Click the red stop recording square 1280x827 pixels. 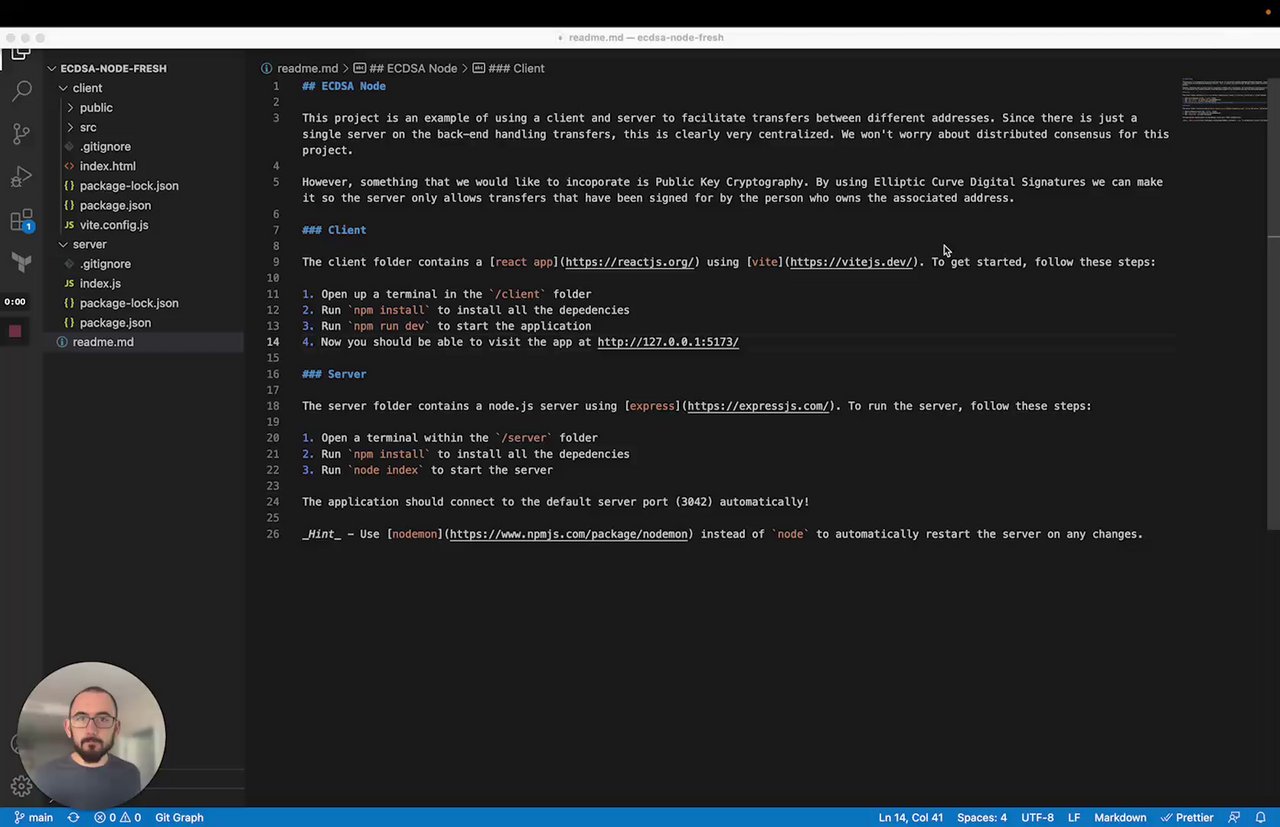coord(15,331)
